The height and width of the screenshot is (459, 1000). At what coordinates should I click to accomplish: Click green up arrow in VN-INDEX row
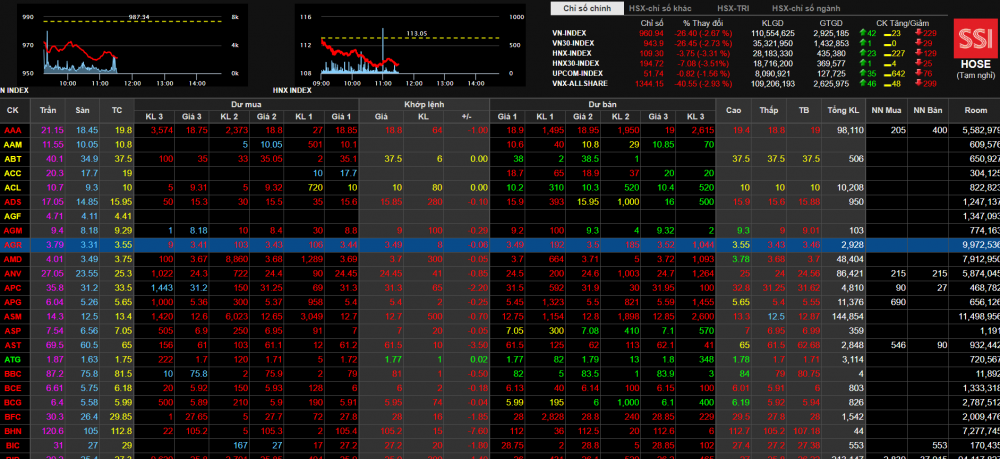coord(862,33)
